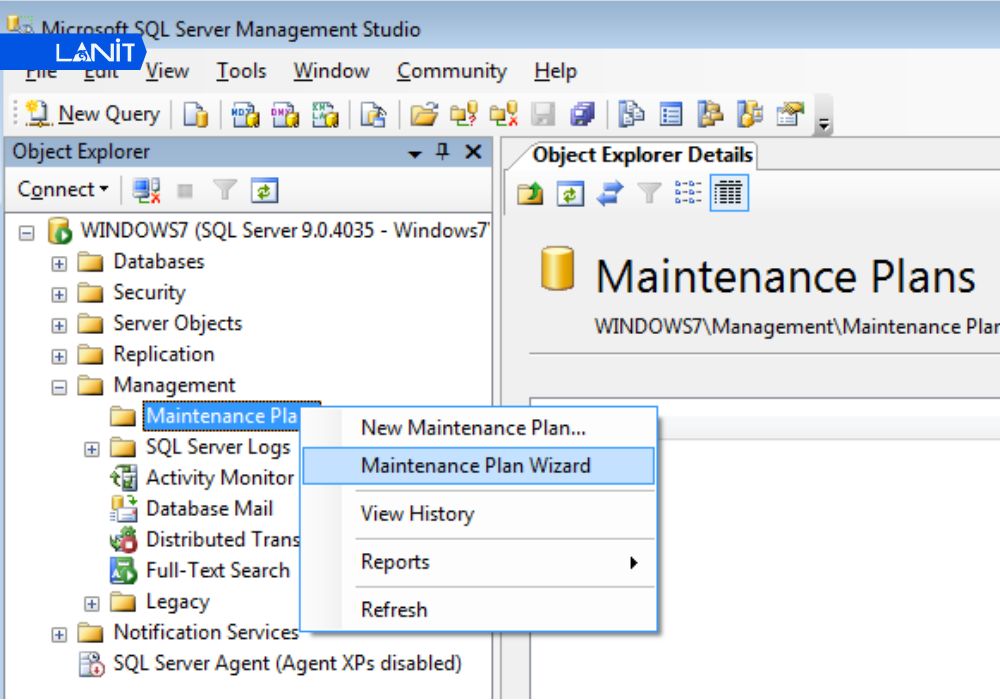The image size is (1000, 700).
Task: Disconnect from the selected server
Action: [147, 189]
